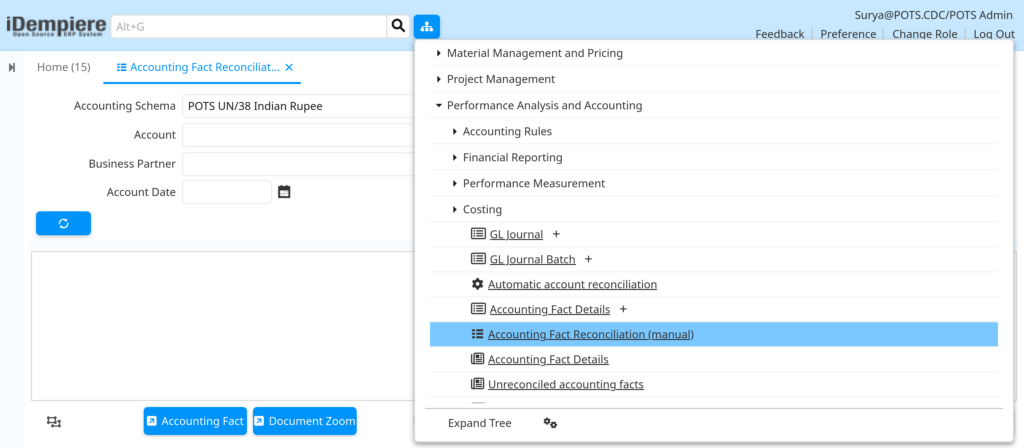The width and height of the screenshot is (1024, 448).
Task: Expand the left sidebar panel arrow
Action: (12, 67)
